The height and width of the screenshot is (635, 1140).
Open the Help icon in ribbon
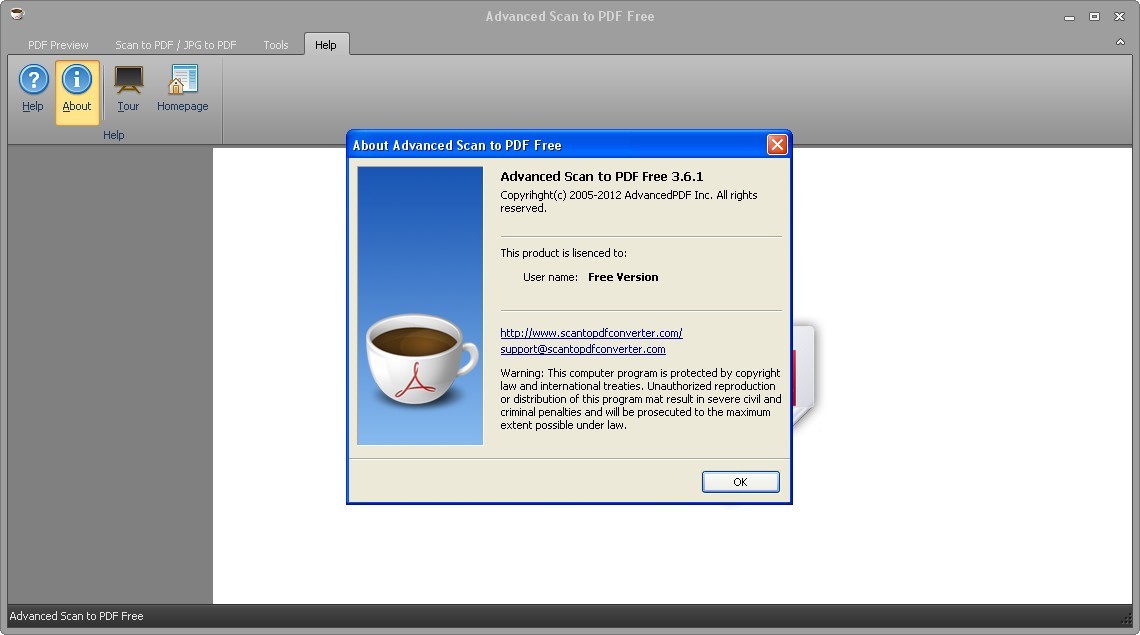(33, 89)
